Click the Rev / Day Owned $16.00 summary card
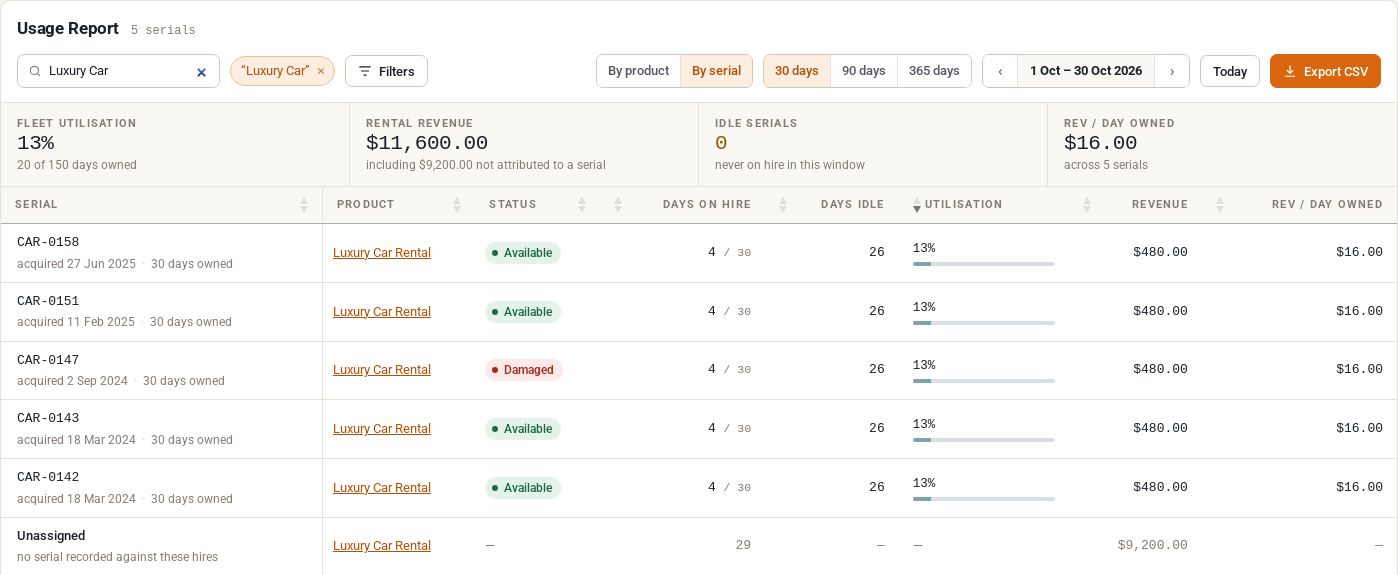The height and width of the screenshot is (575, 1398). (x=1222, y=144)
